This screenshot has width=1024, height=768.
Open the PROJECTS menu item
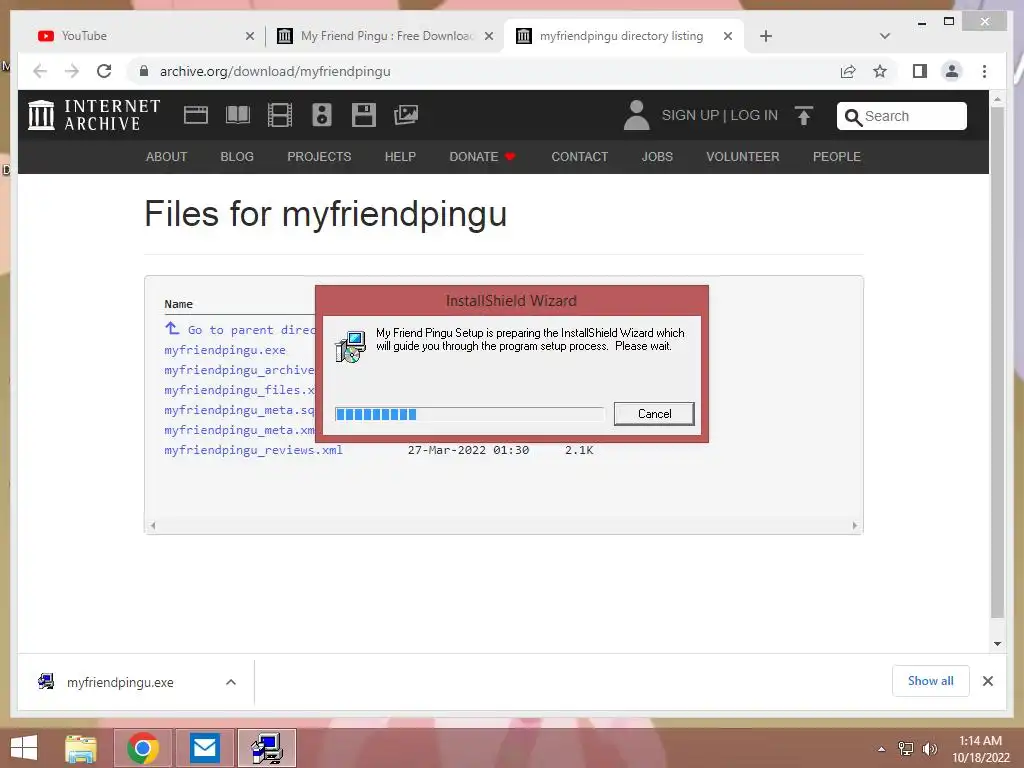(x=319, y=157)
